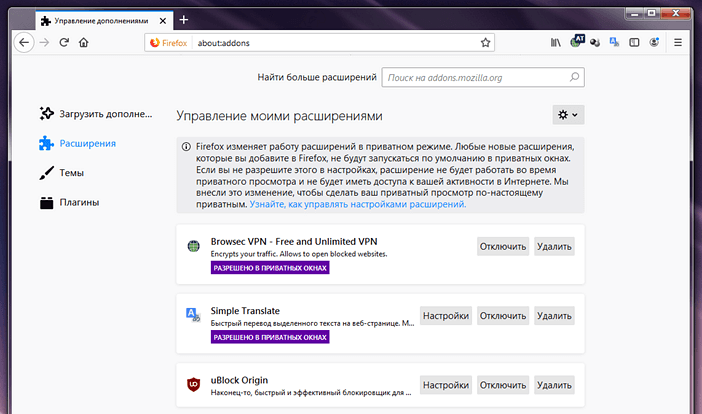
Task: Click description Encrypts your traffic. Allows to open blocked websites.
Action: [x=299, y=254]
